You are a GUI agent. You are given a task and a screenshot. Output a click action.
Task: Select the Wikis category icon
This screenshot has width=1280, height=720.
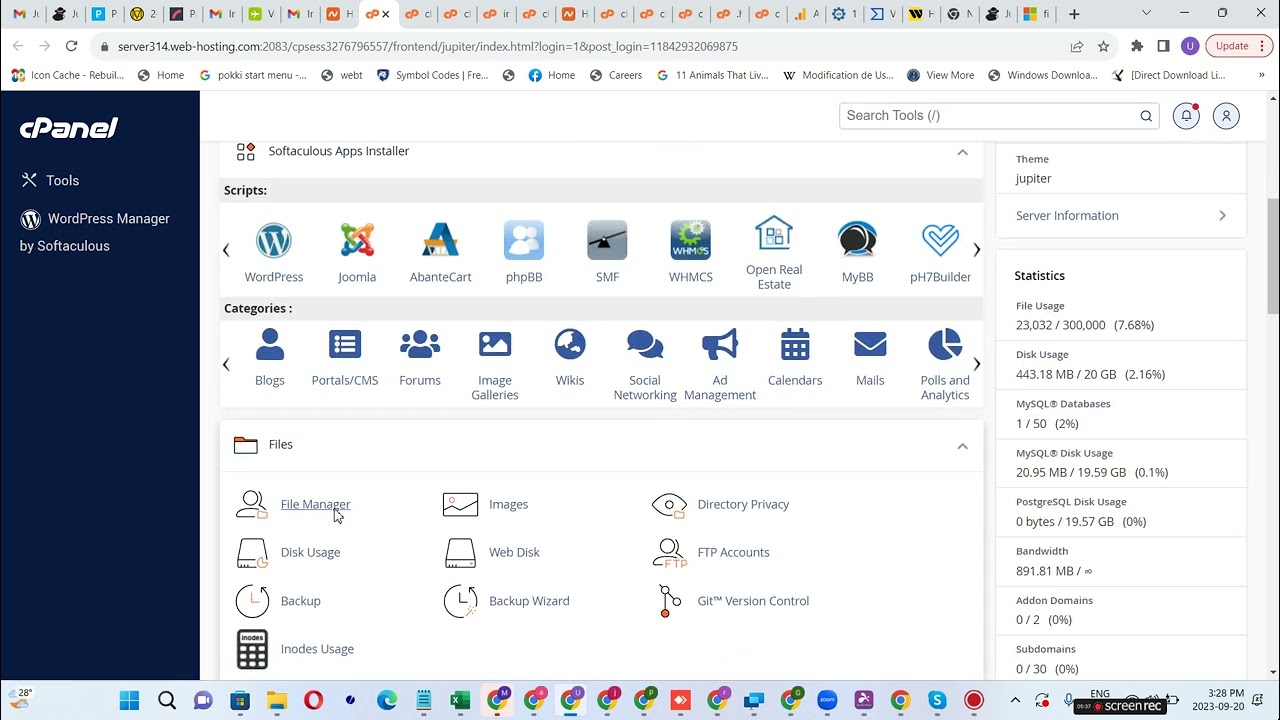coord(570,344)
